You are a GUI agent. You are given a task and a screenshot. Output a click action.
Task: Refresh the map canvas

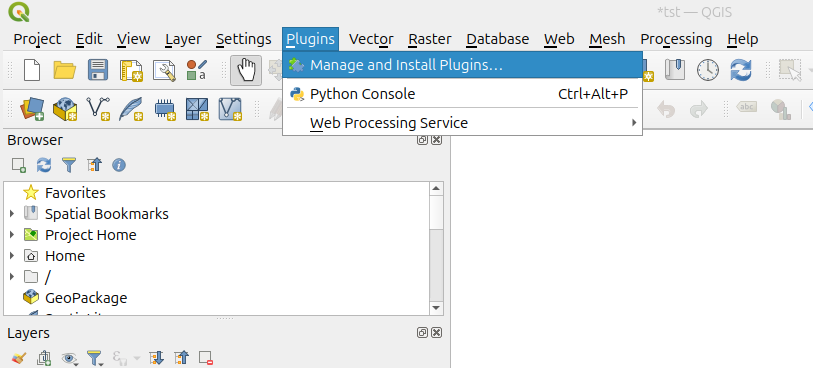coord(741,70)
